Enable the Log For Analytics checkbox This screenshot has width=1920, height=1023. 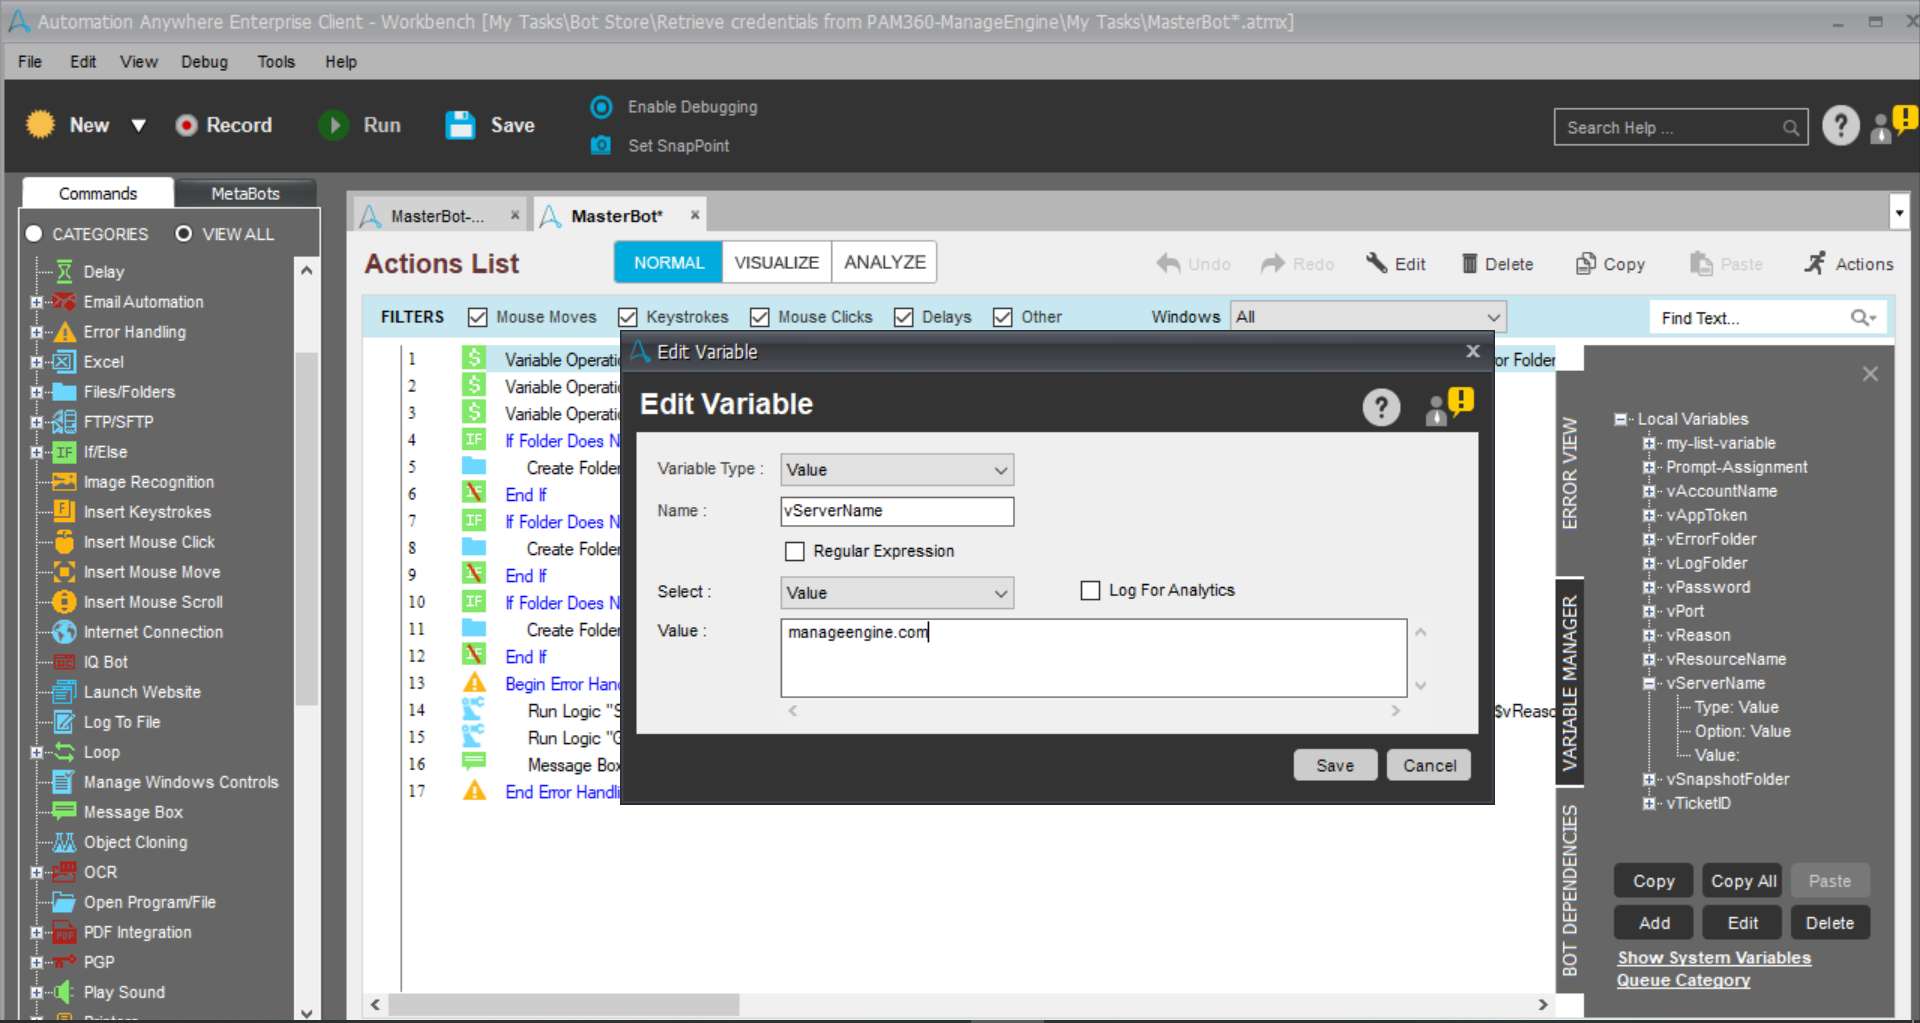click(x=1090, y=591)
